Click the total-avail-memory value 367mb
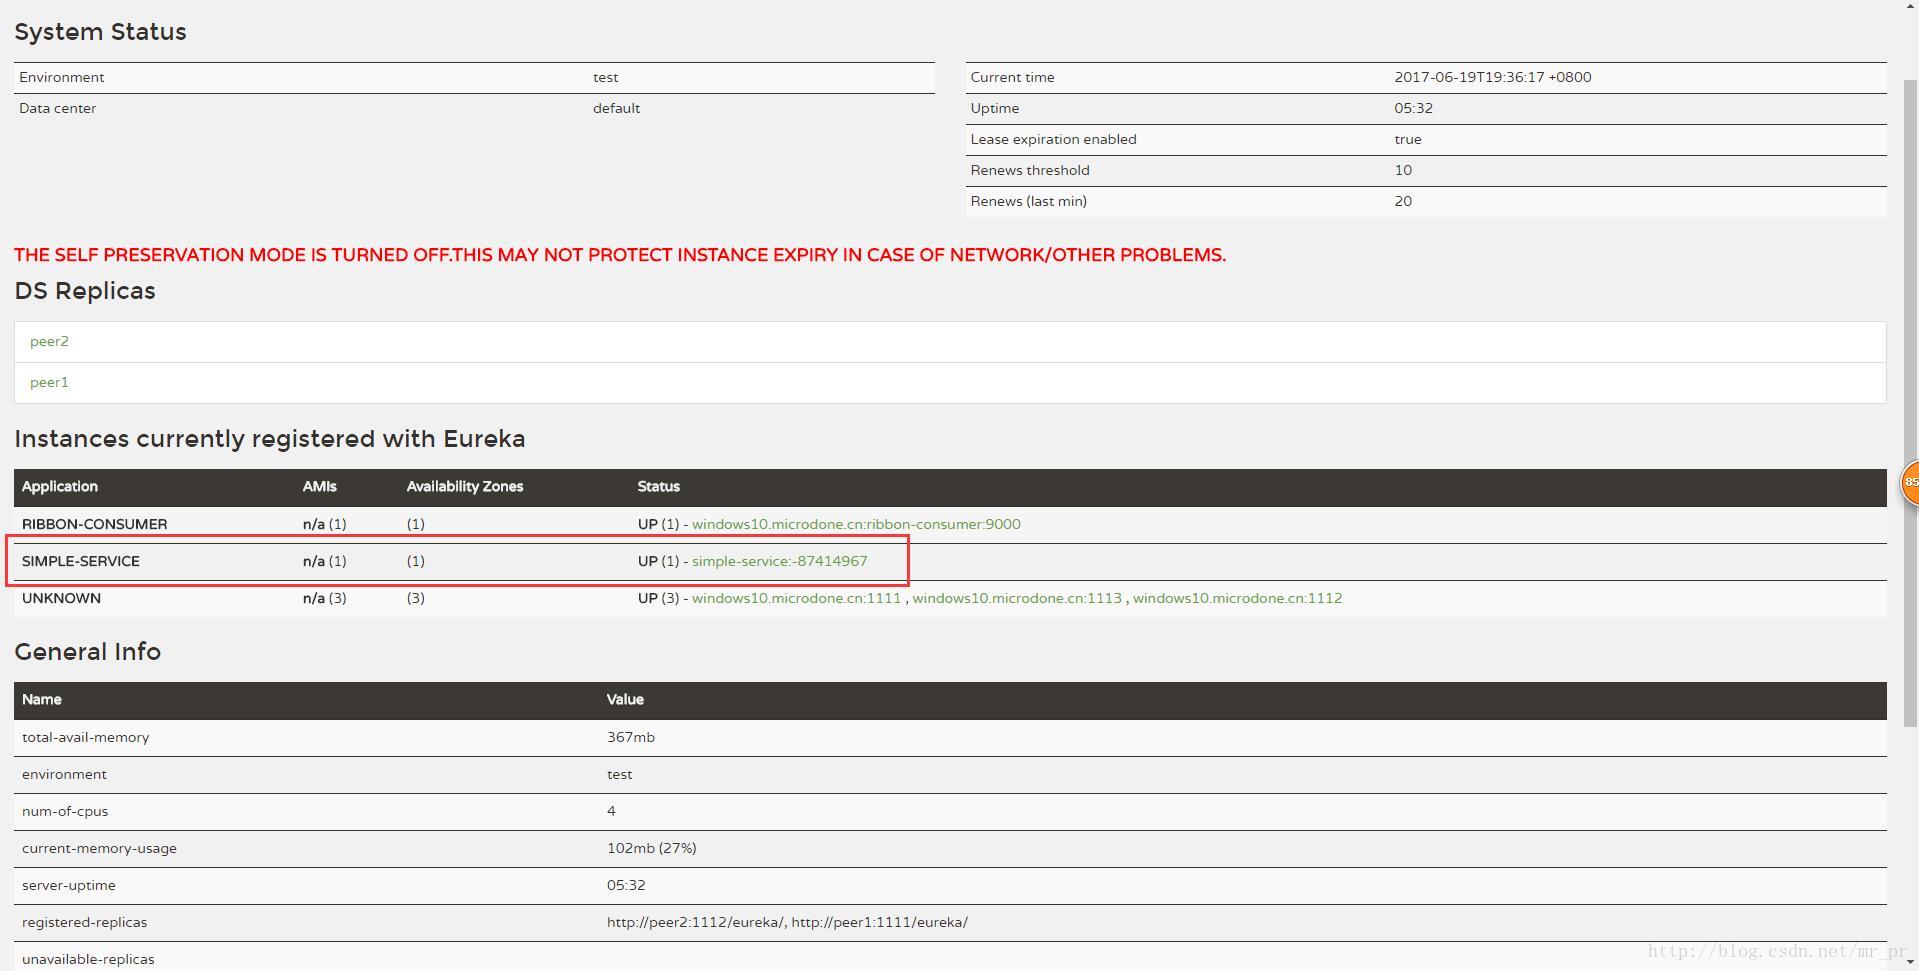1919x971 pixels. coord(630,737)
